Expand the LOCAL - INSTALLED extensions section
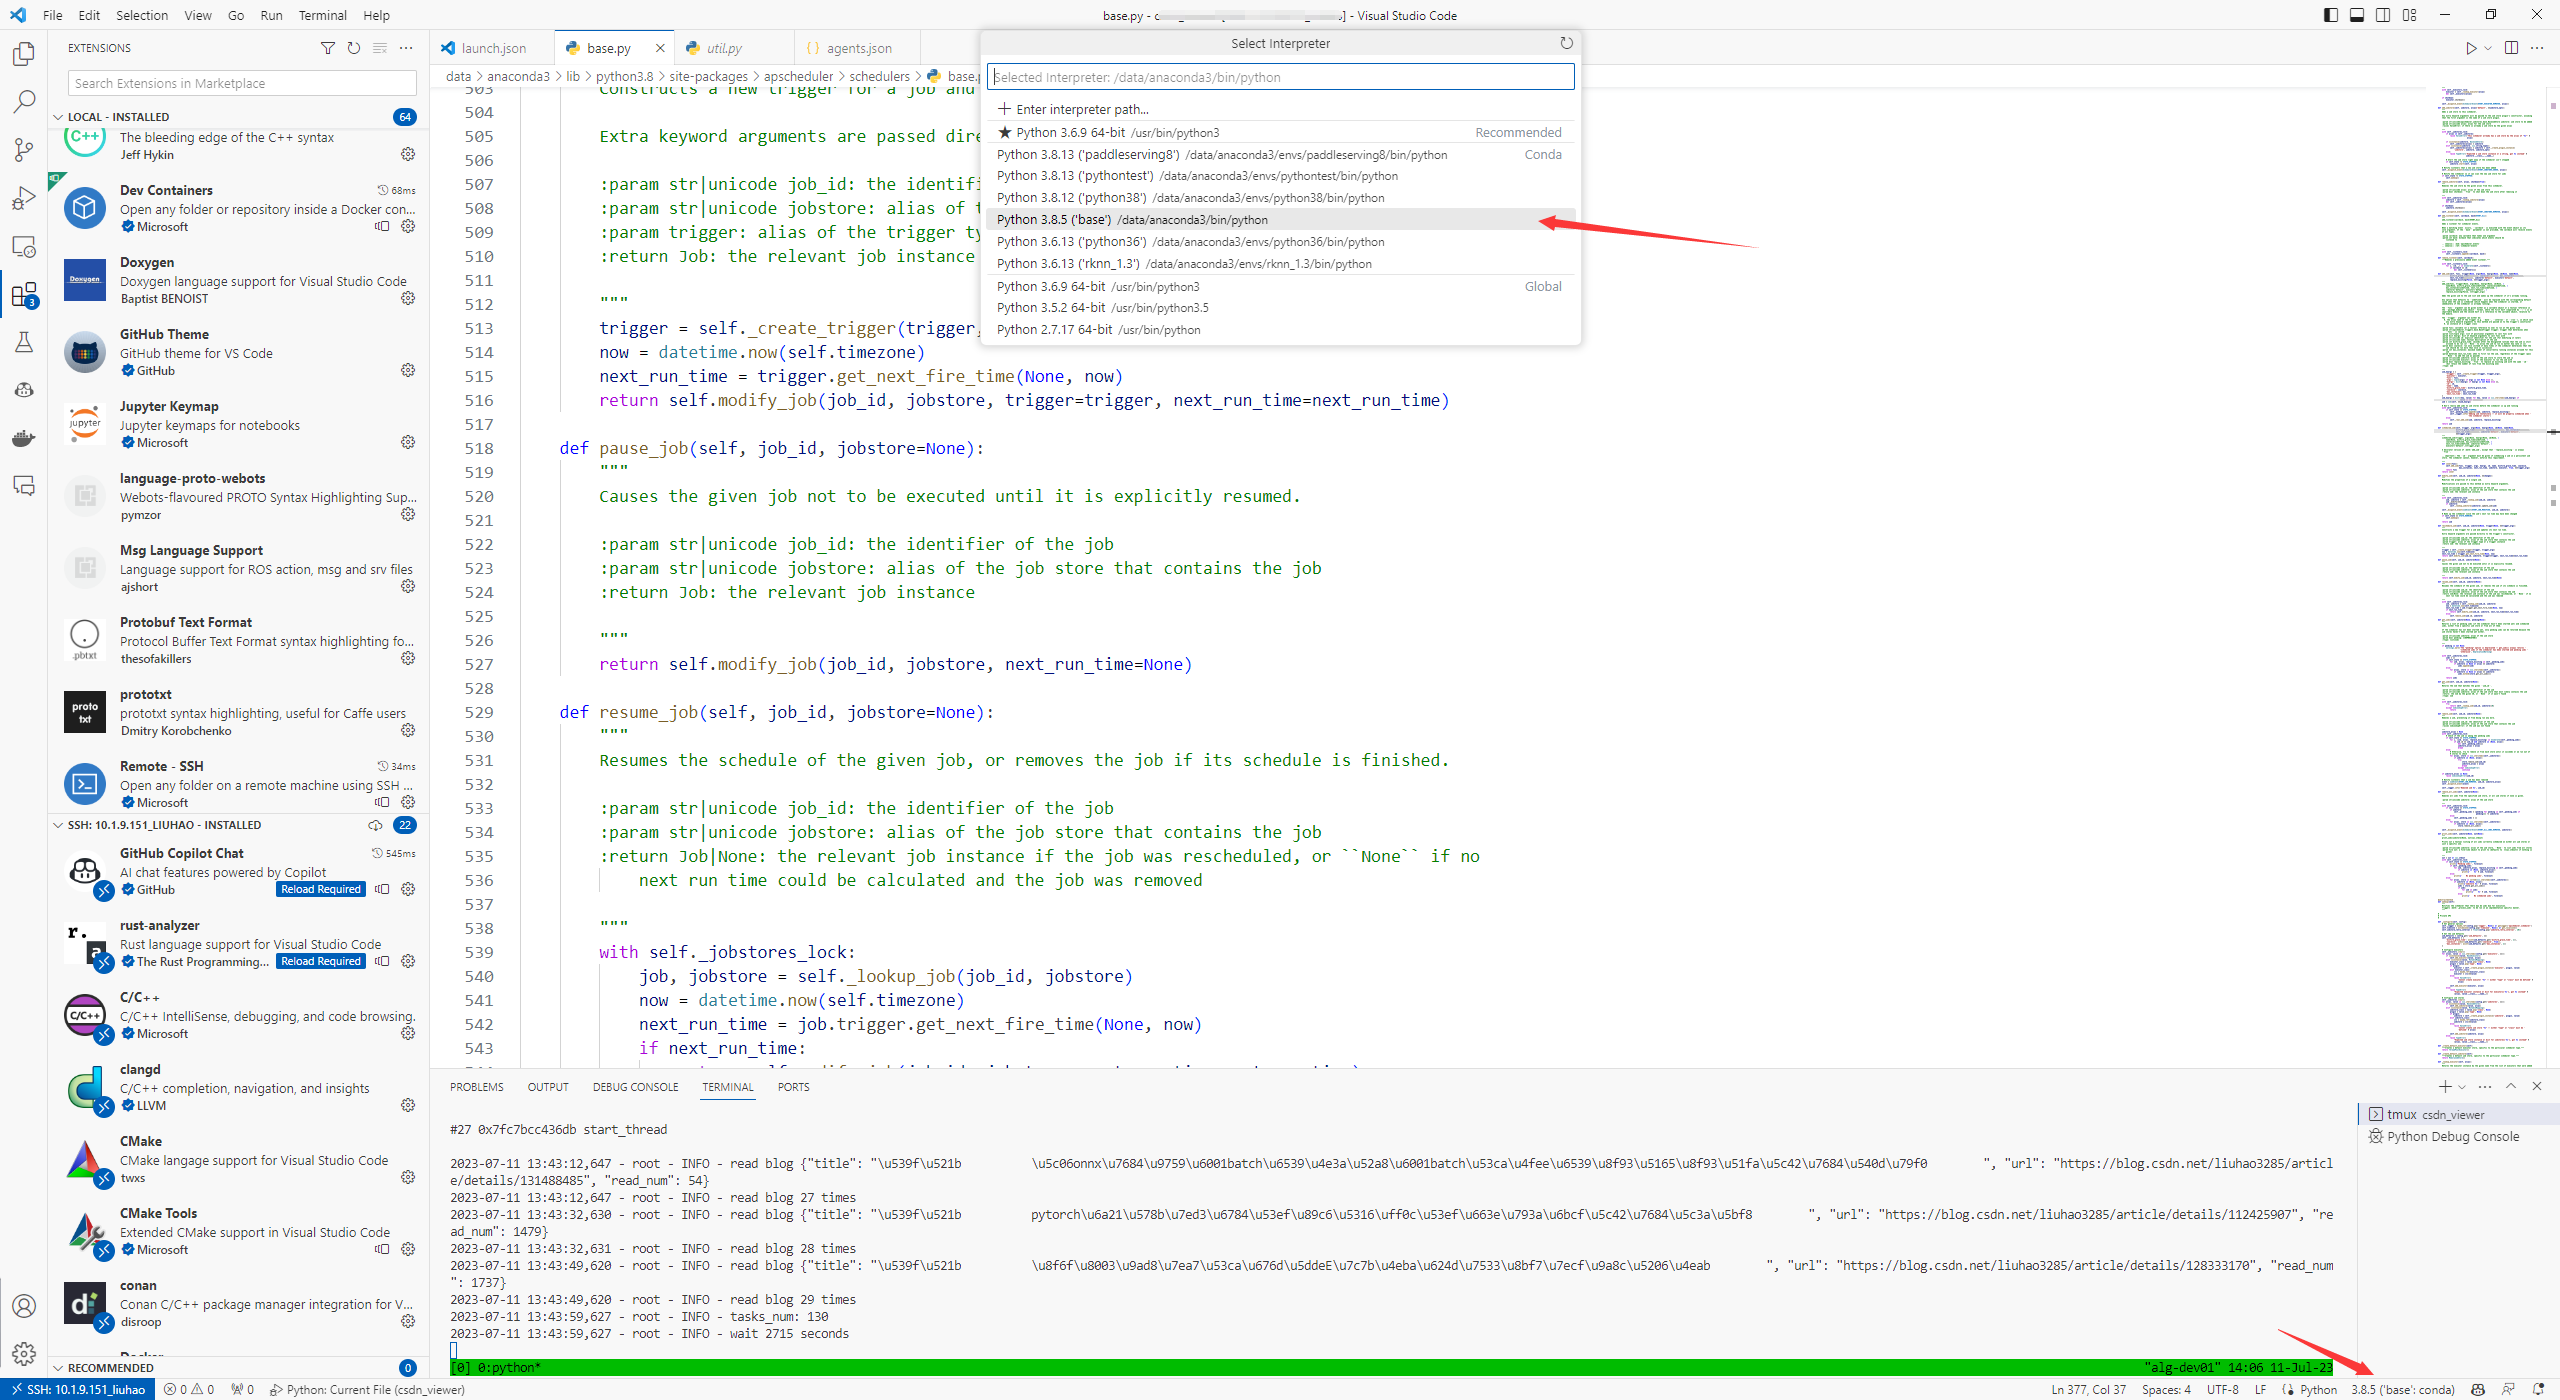Screen dimensions: 2560x1400 pos(57,116)
